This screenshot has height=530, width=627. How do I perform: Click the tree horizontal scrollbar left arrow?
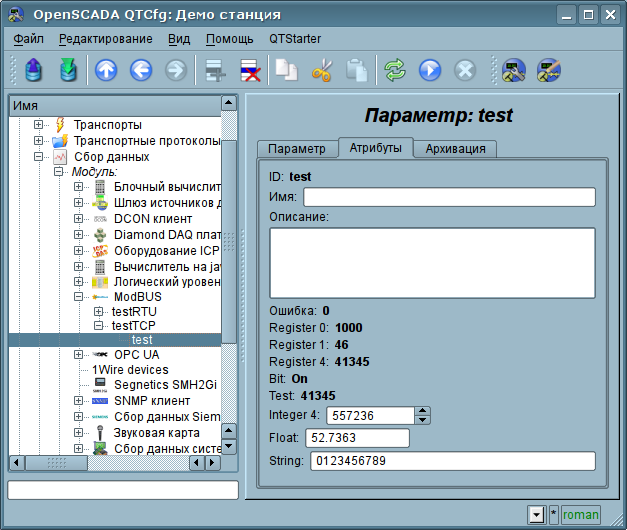[16, 463]
